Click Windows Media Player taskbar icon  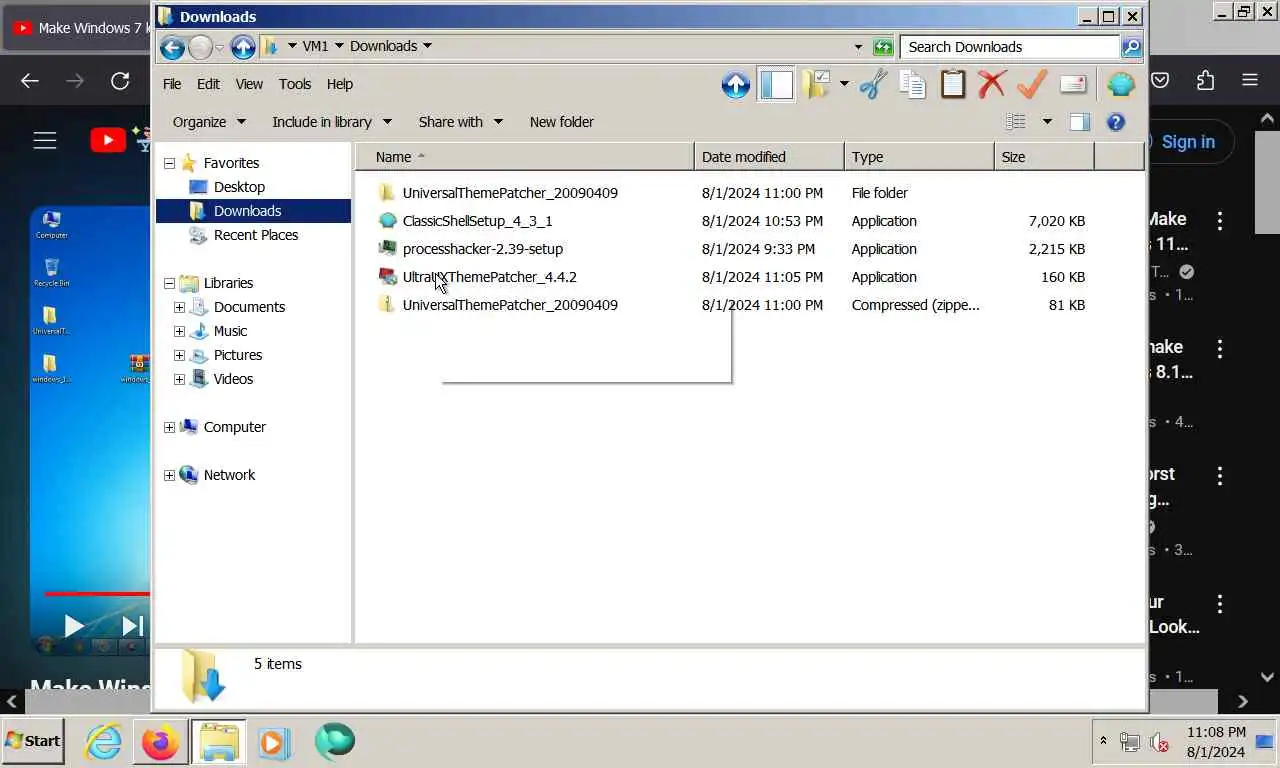coord(275,742)
